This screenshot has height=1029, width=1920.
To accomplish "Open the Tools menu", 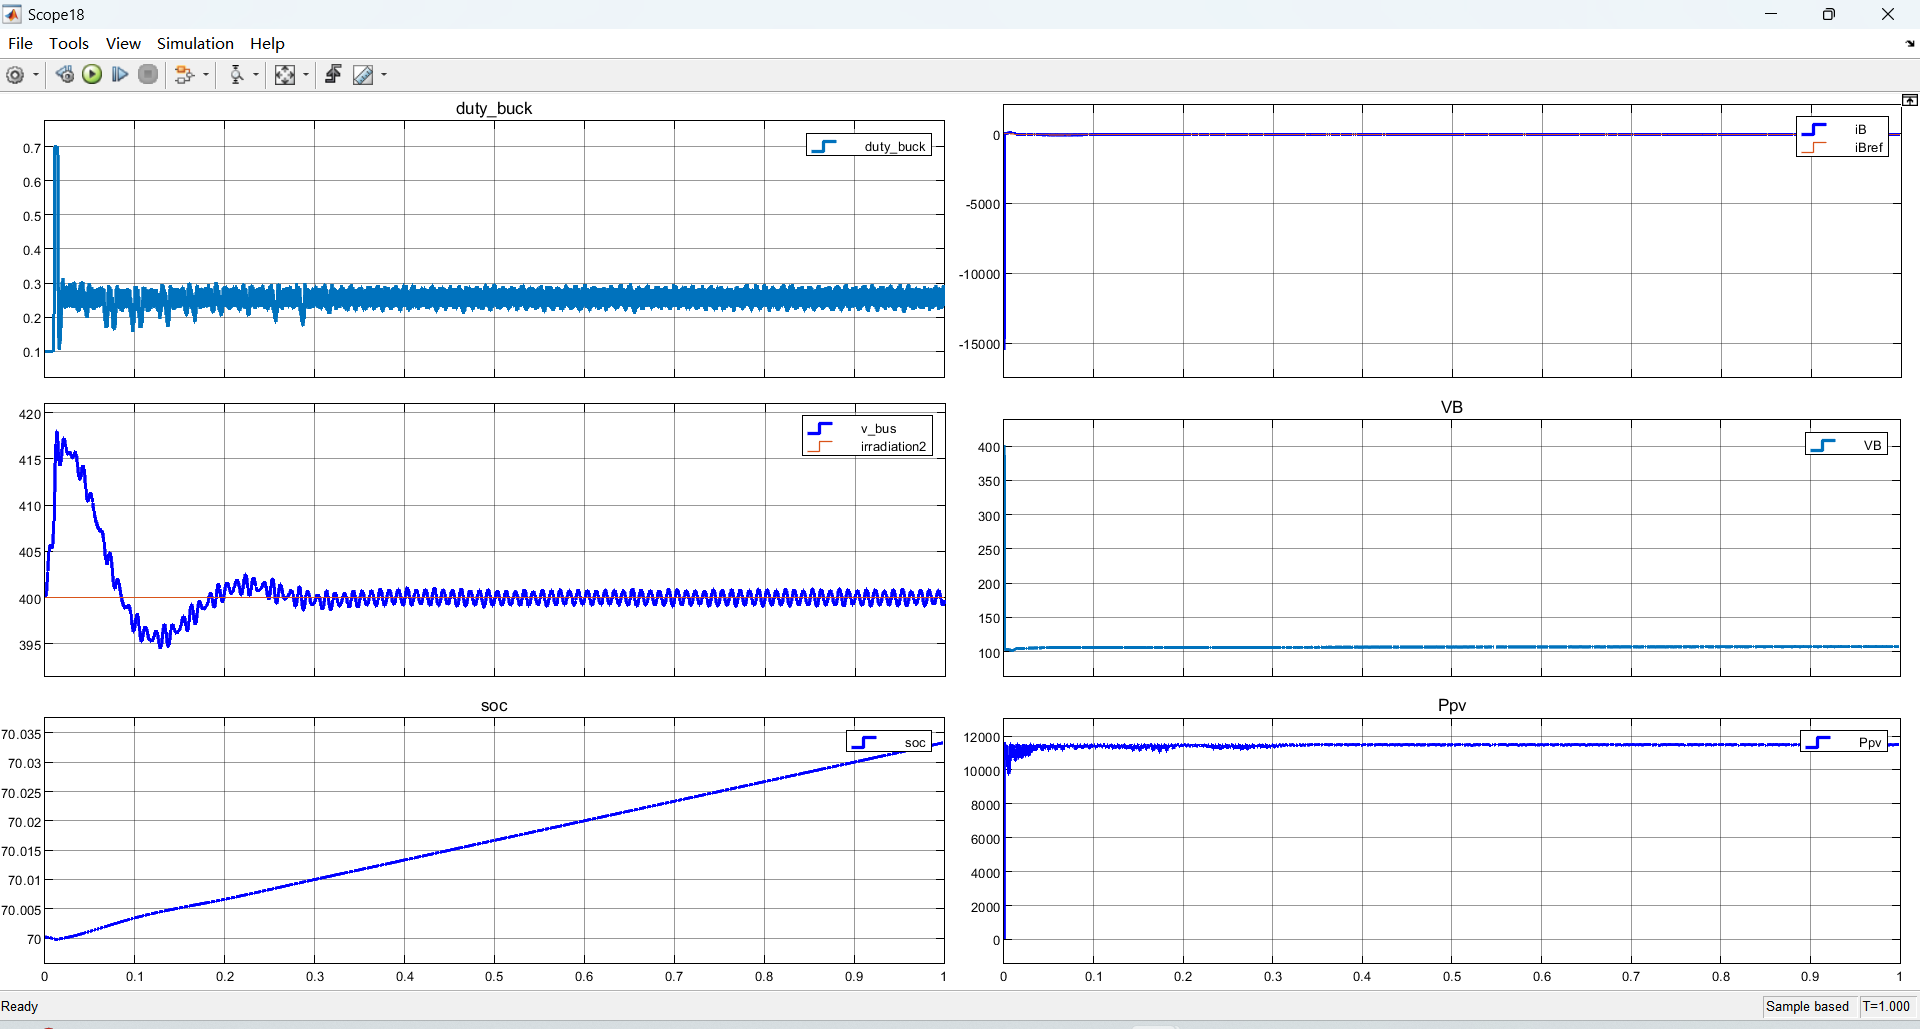I will point(69,43).
